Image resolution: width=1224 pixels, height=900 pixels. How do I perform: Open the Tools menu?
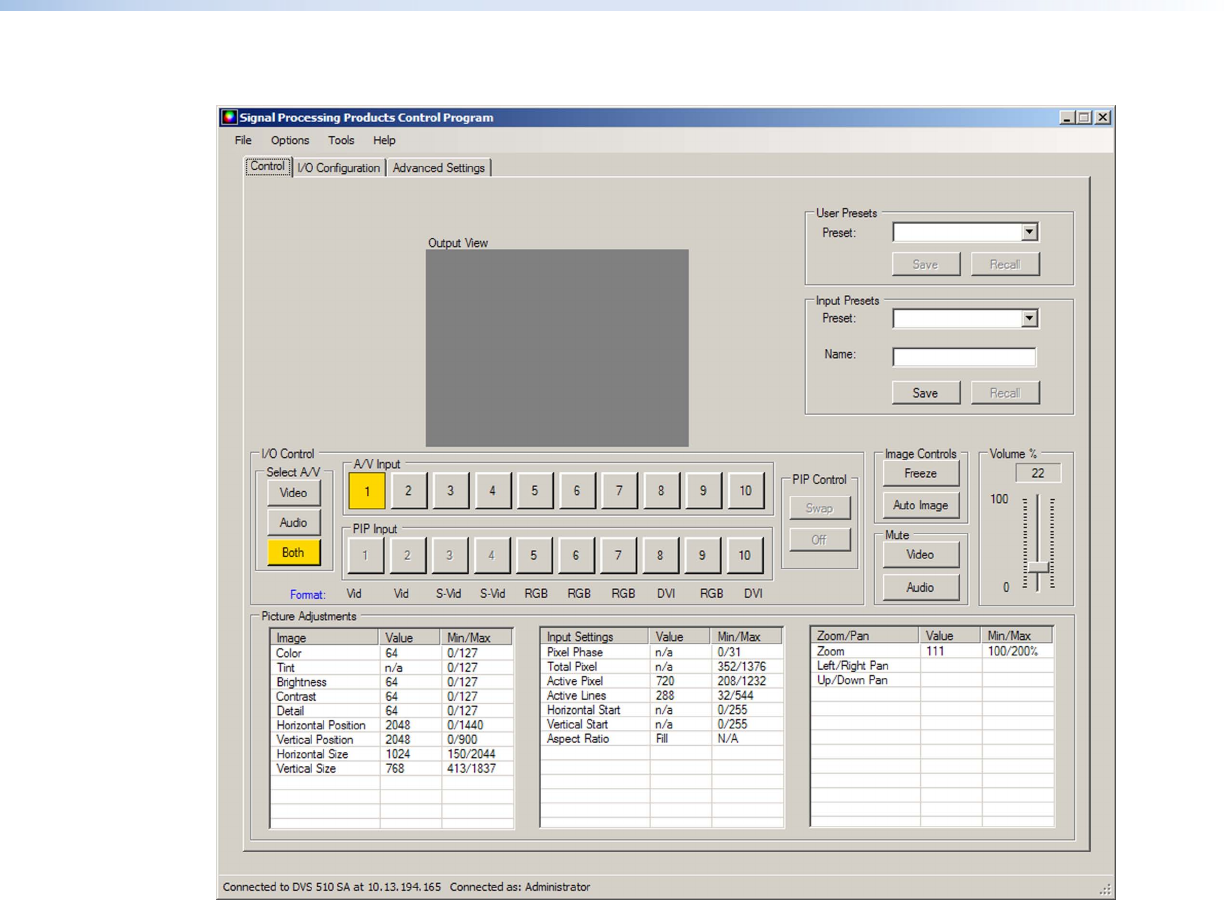coord(341,141)
